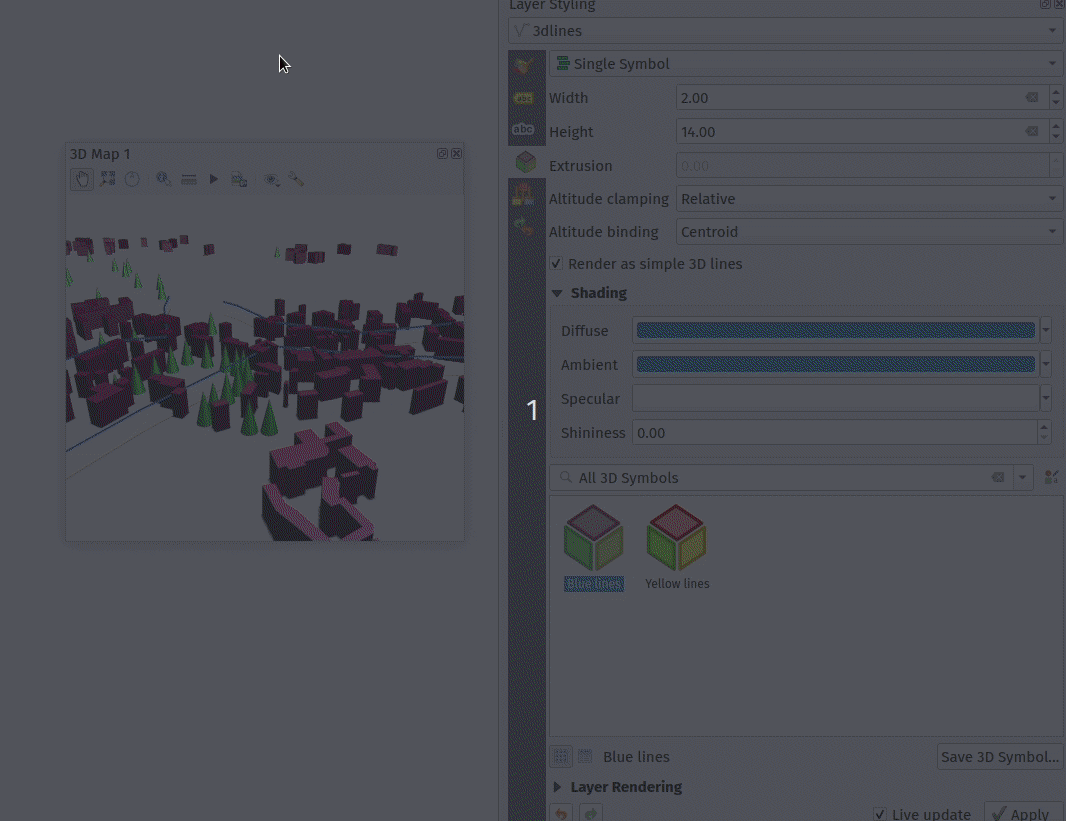Toggle the Live update checkbox

tap(880, 814)
